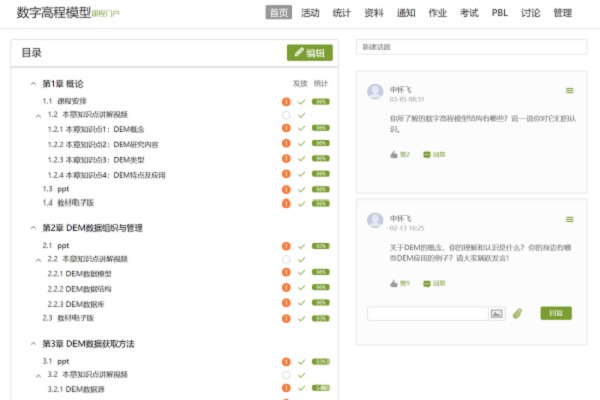Click thumbs-up on the DEM概念 discussion post
Image resolution: width=600 pixels, height=400 pixels.
coord(394,283)
